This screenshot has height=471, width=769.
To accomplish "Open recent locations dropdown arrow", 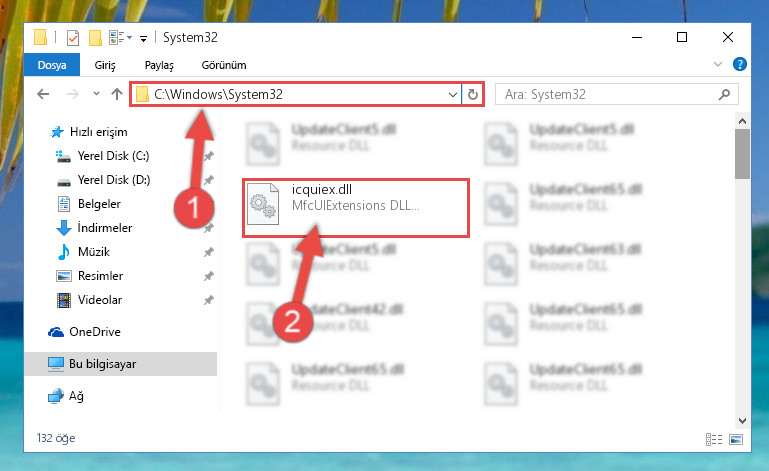I will click(x=96, y=94).
